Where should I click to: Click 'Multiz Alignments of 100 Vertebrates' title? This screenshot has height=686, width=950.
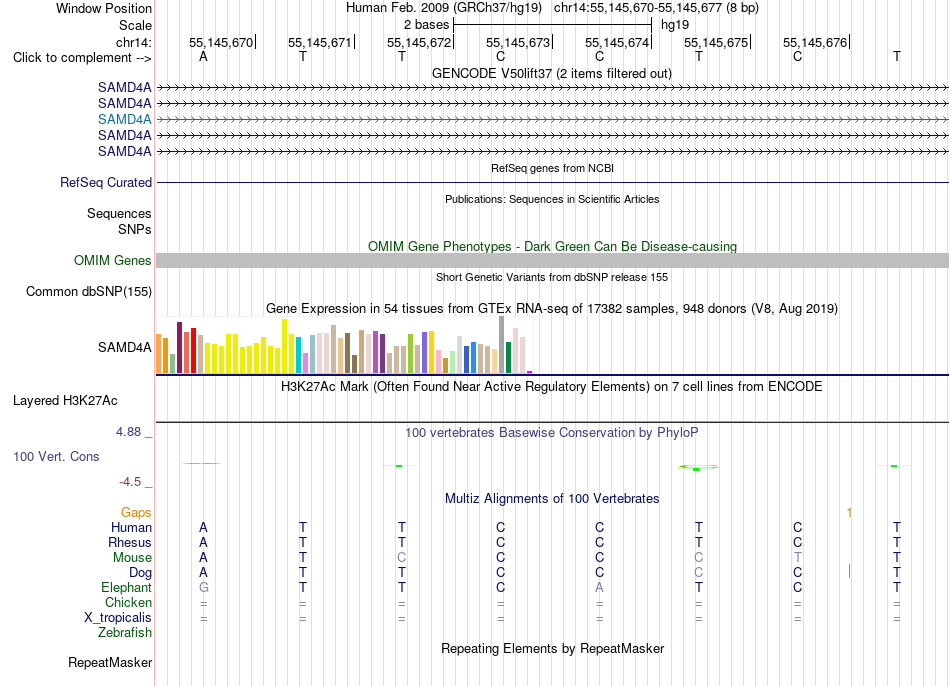click(x=552, y=499)
